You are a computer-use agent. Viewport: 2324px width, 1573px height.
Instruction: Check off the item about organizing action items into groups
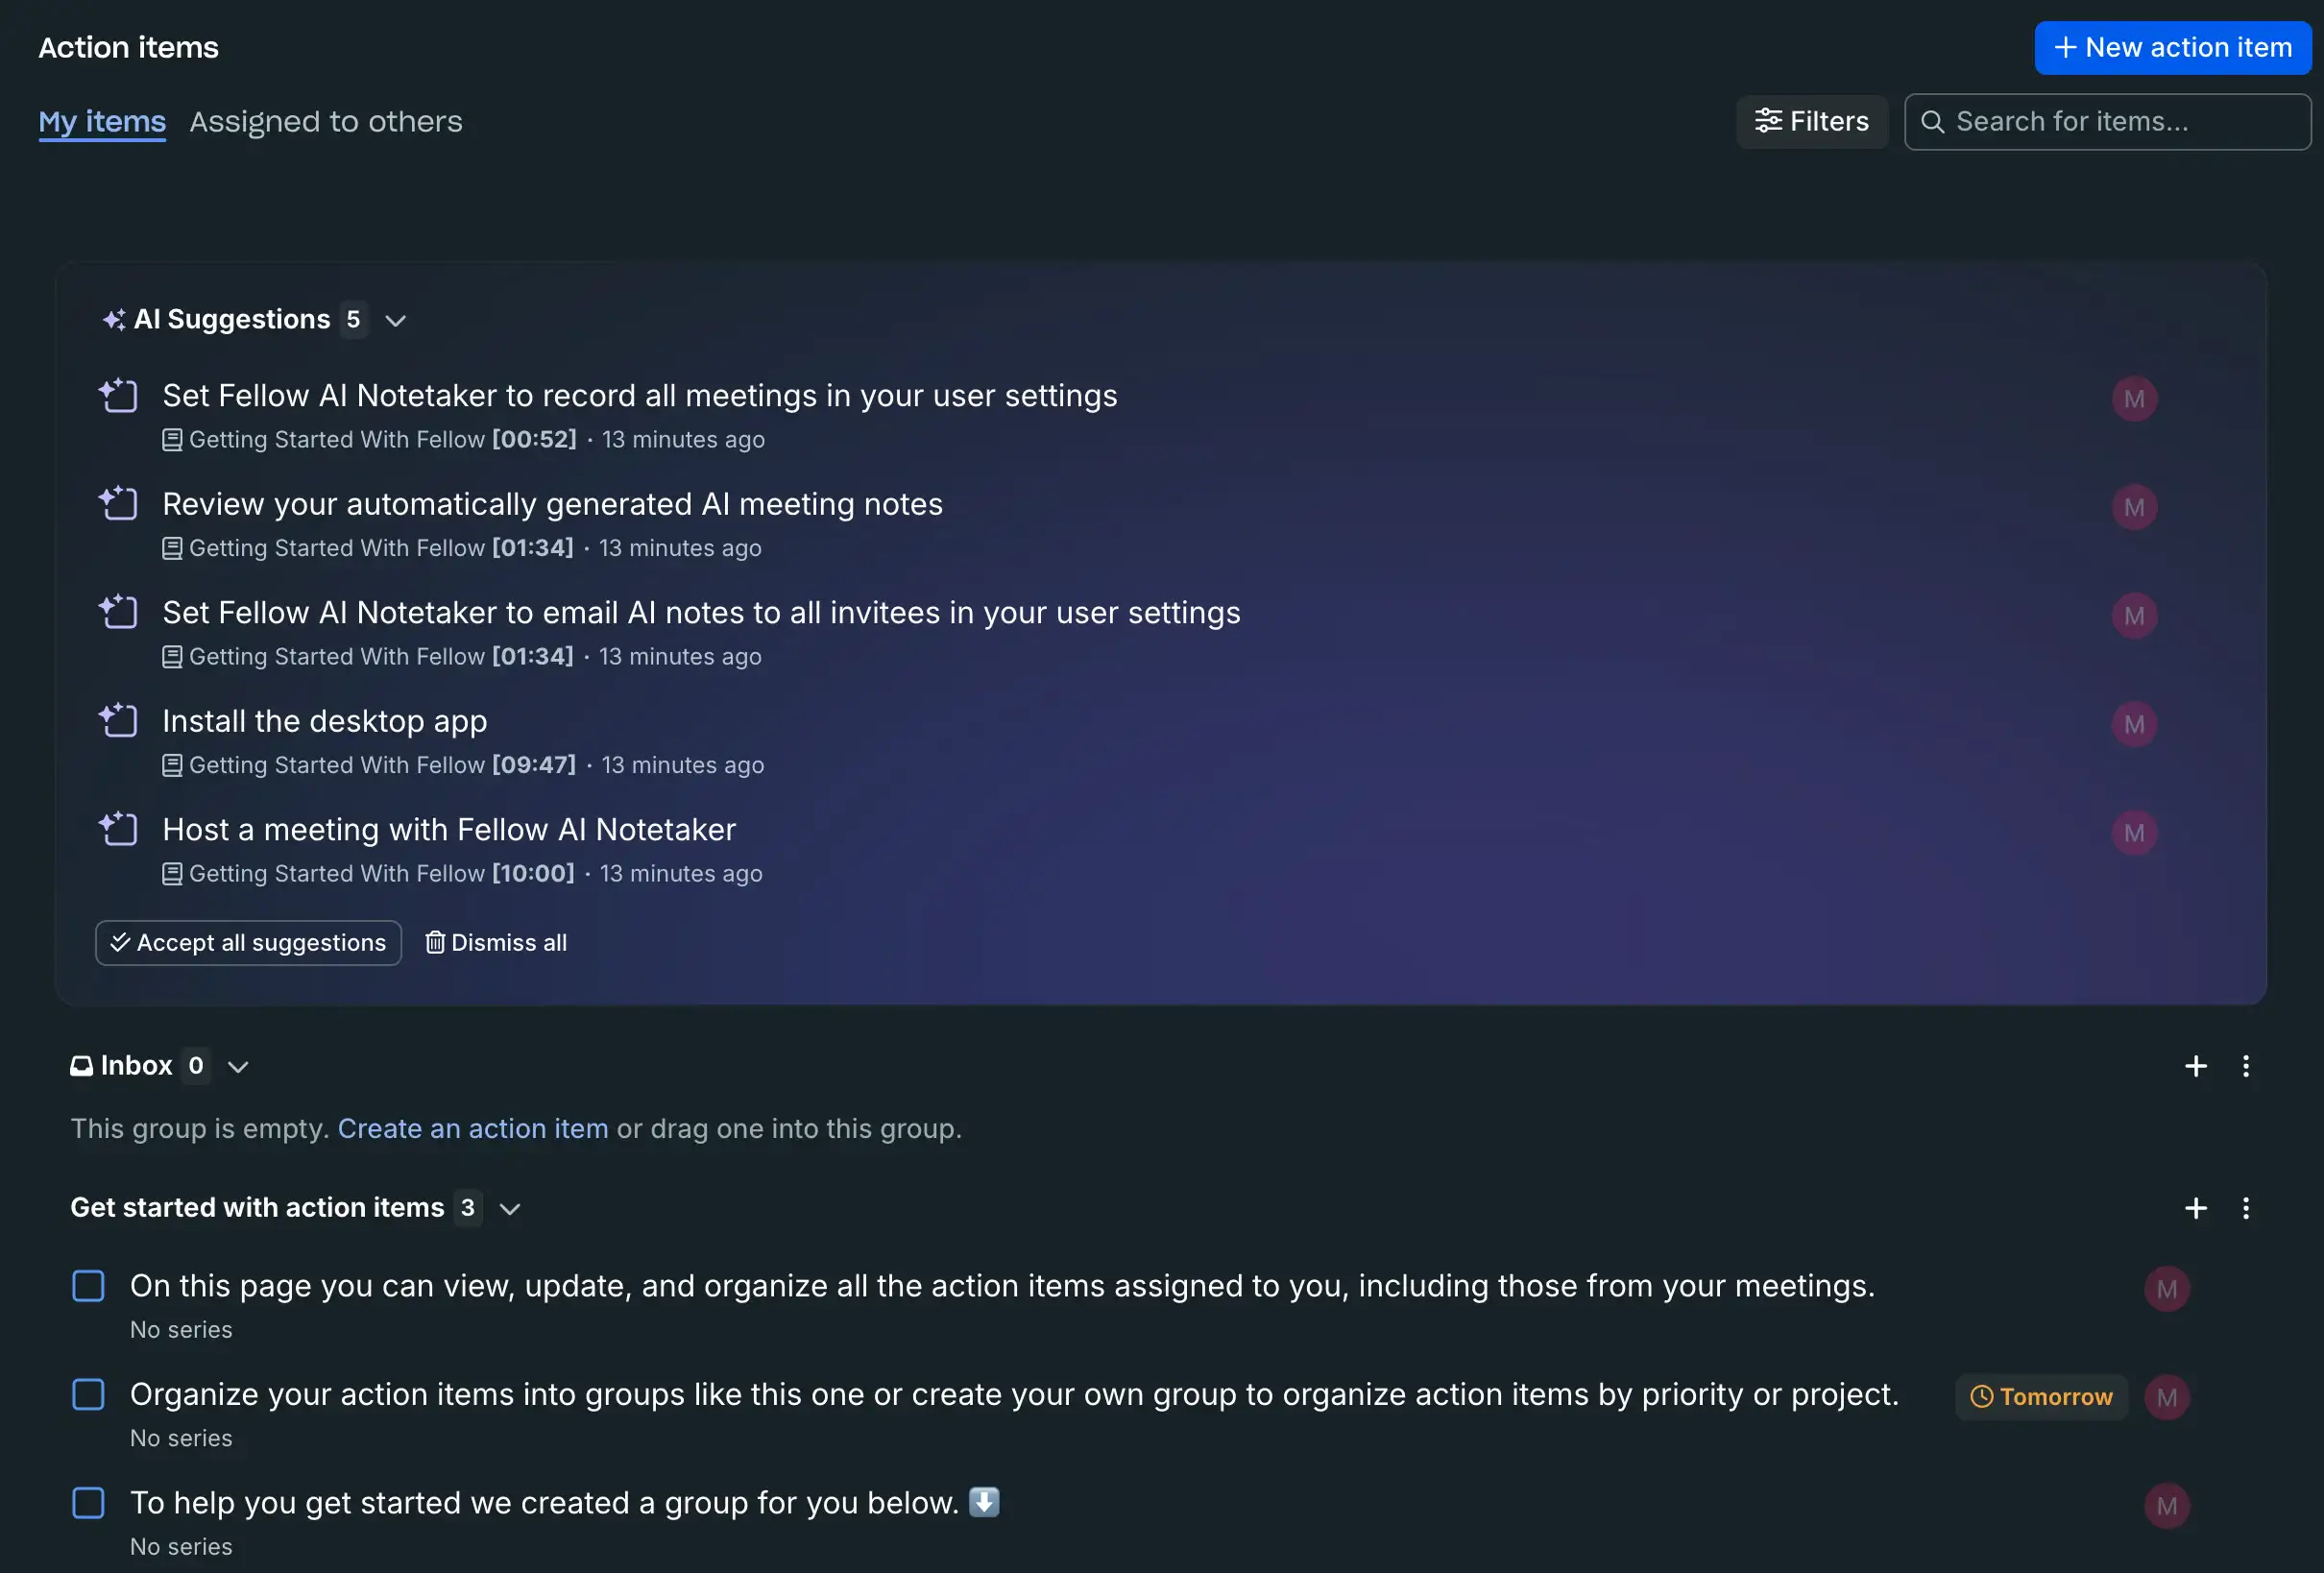pyautogui.click(x=88, y=1395)
